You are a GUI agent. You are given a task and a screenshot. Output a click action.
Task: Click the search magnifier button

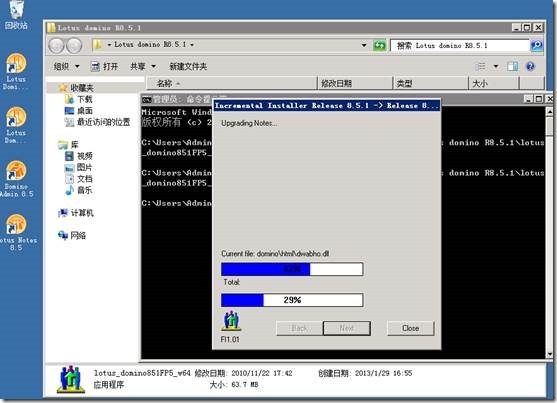tap(537, 45)
